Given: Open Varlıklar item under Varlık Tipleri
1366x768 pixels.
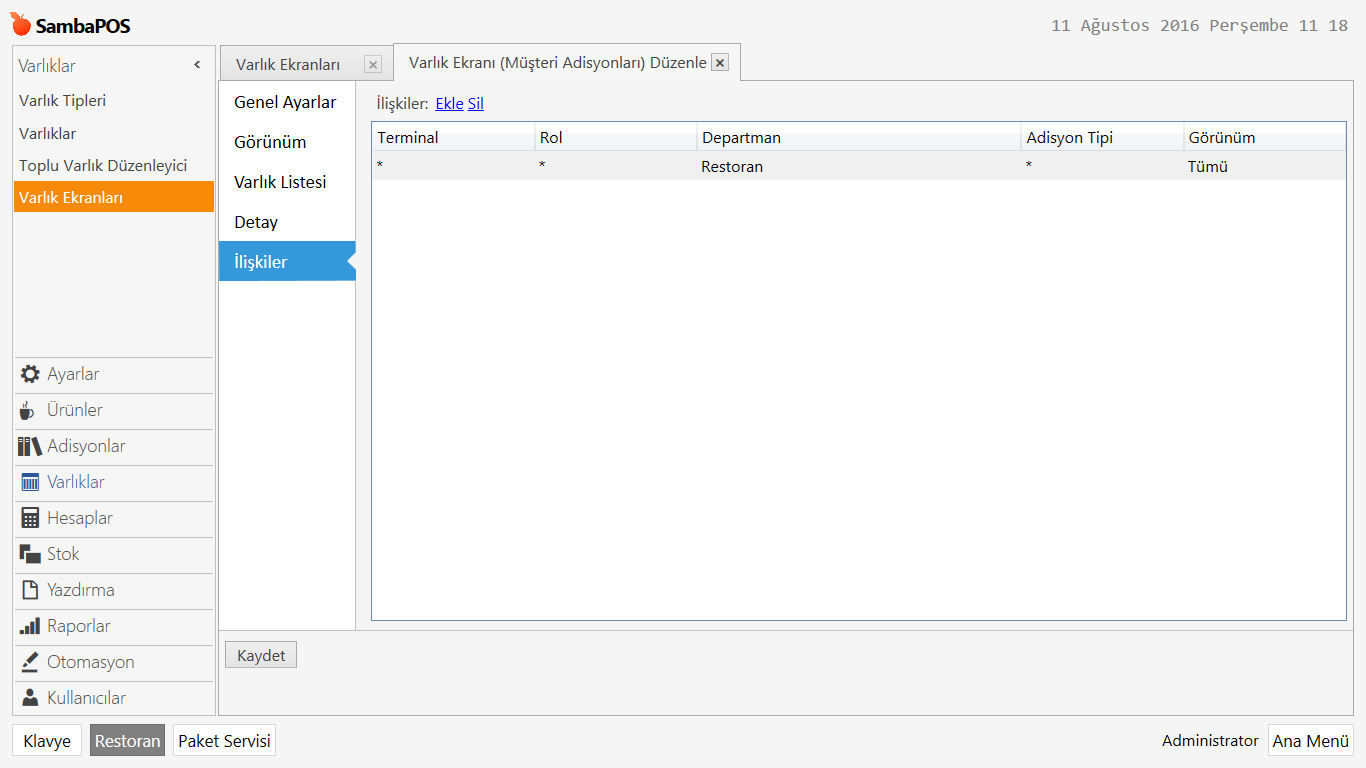Looking at the screenshot, I should pyautogui.click(x=114, y=133).
